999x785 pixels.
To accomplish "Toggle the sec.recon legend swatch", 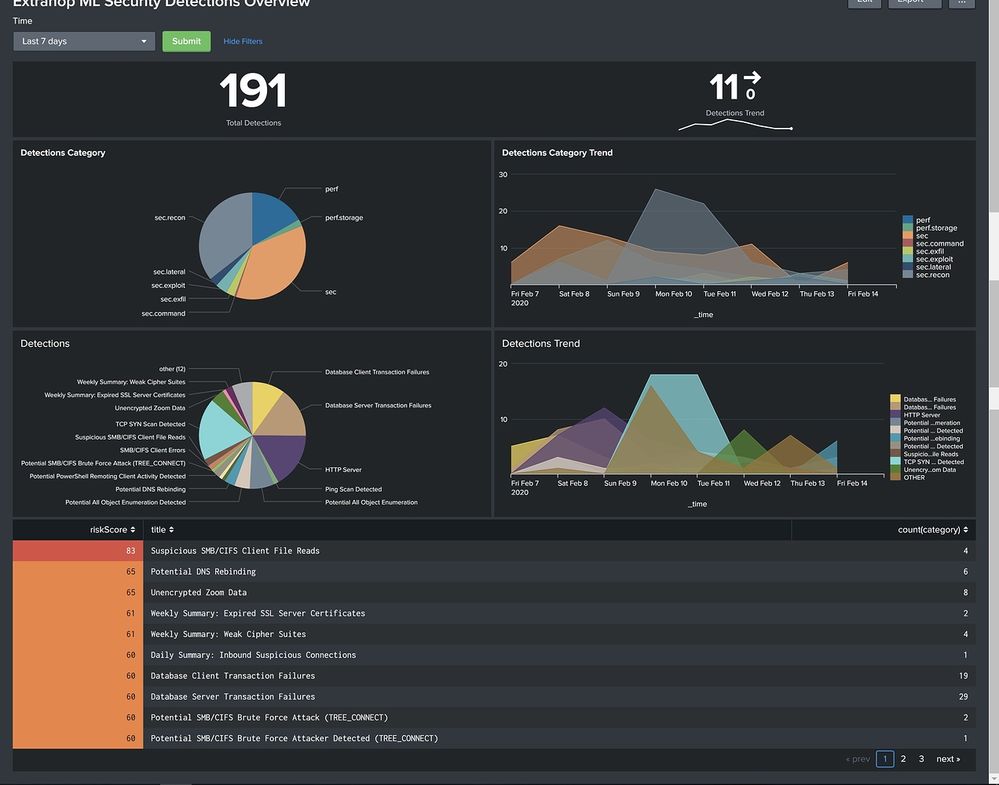I will click(x=908, y=274).
